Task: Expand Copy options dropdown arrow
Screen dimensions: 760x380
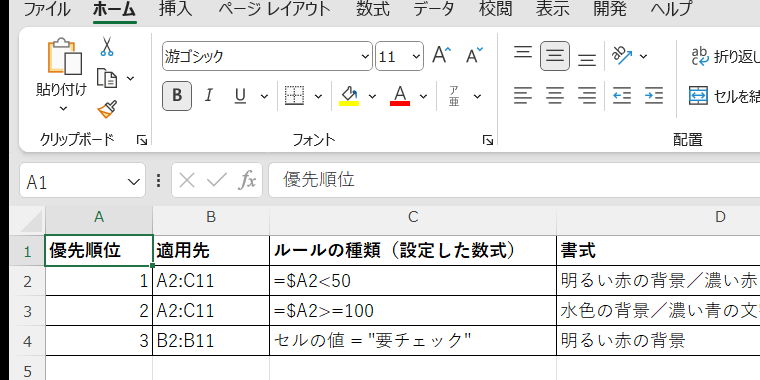Action: click(130, 78)
